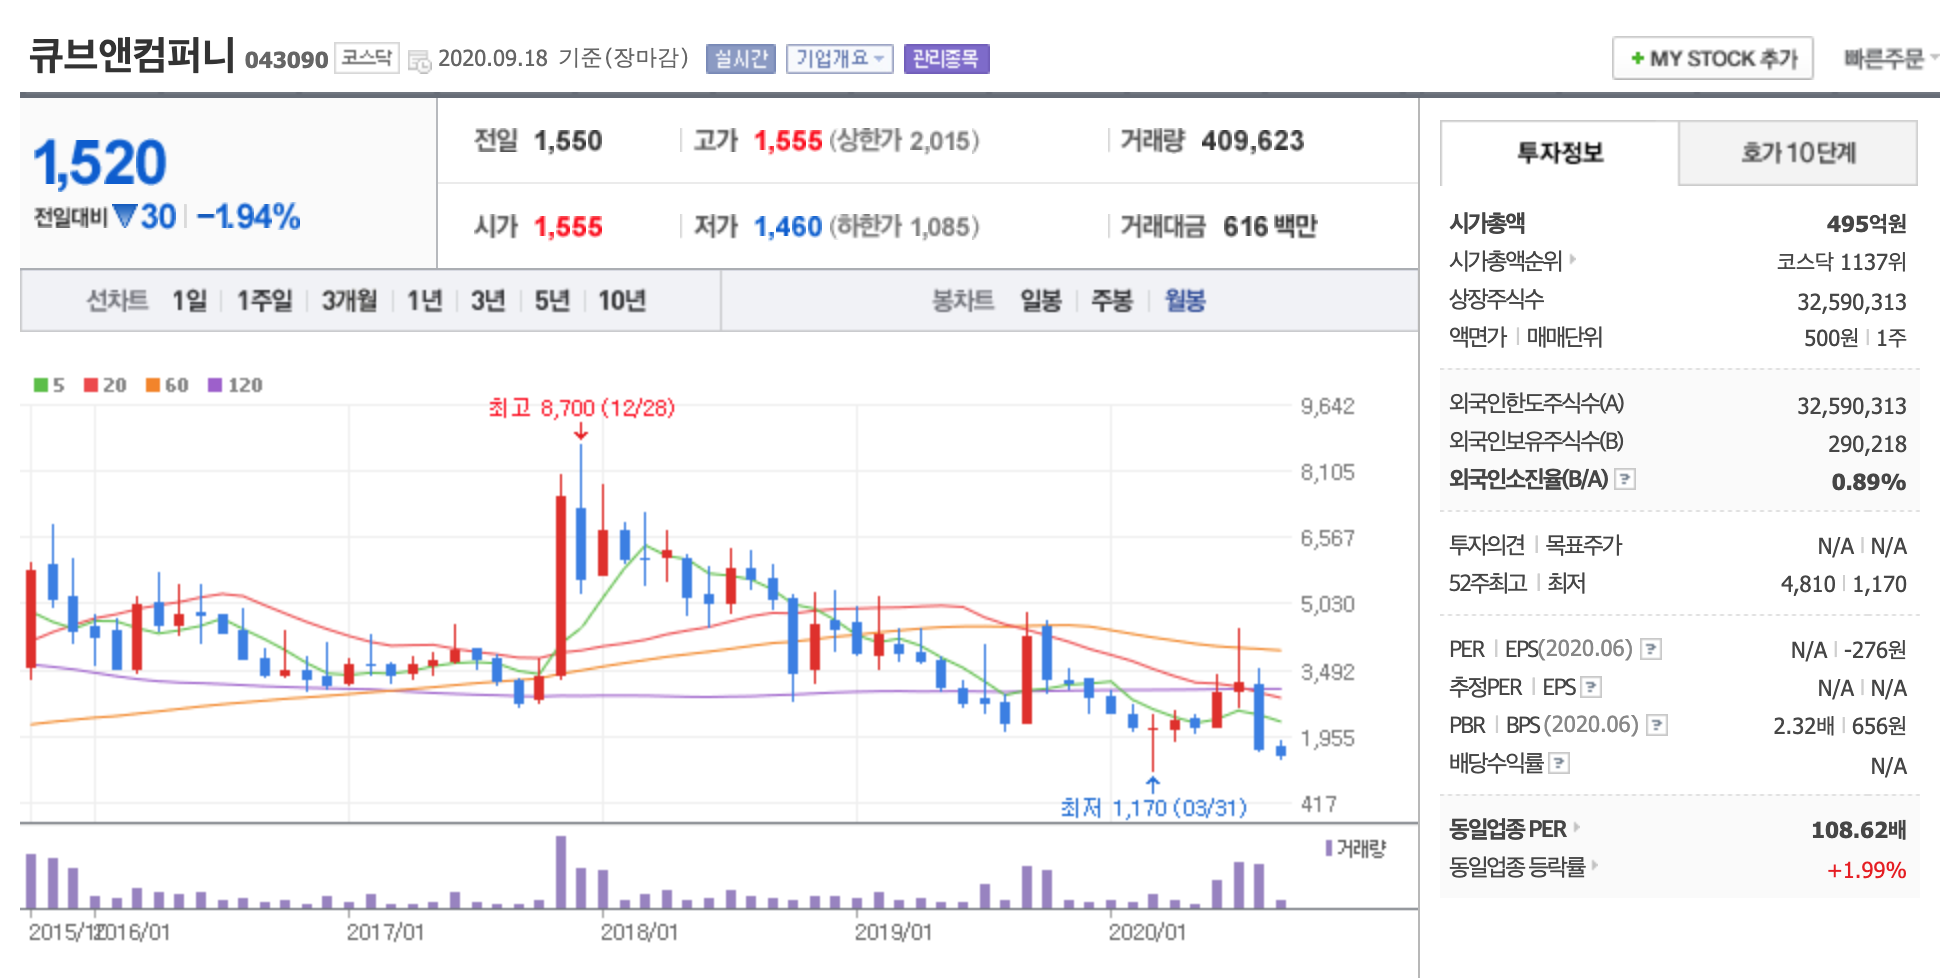1950x978 pixels.
Task: Show 일봉 daily candlestick chart
Action: pyautogui.click(x=1041, y=300)
